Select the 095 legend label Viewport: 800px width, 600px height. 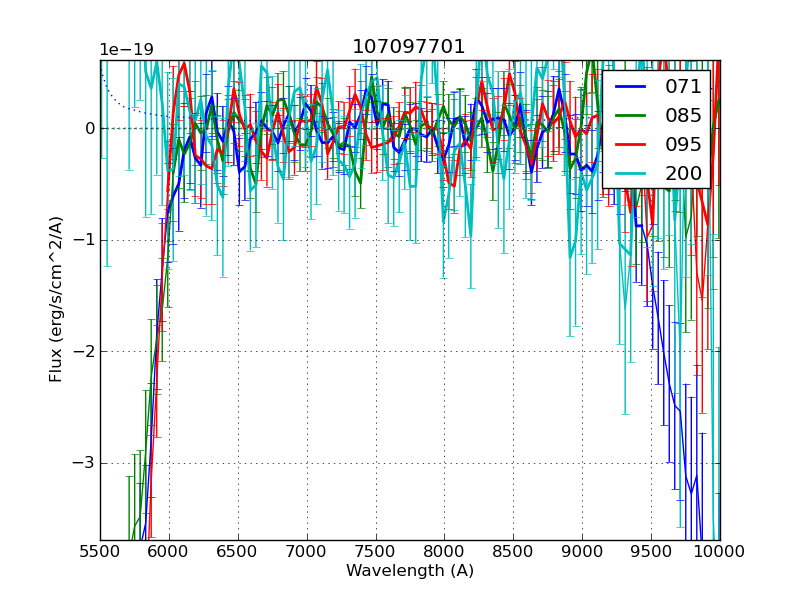click(683, 145)
